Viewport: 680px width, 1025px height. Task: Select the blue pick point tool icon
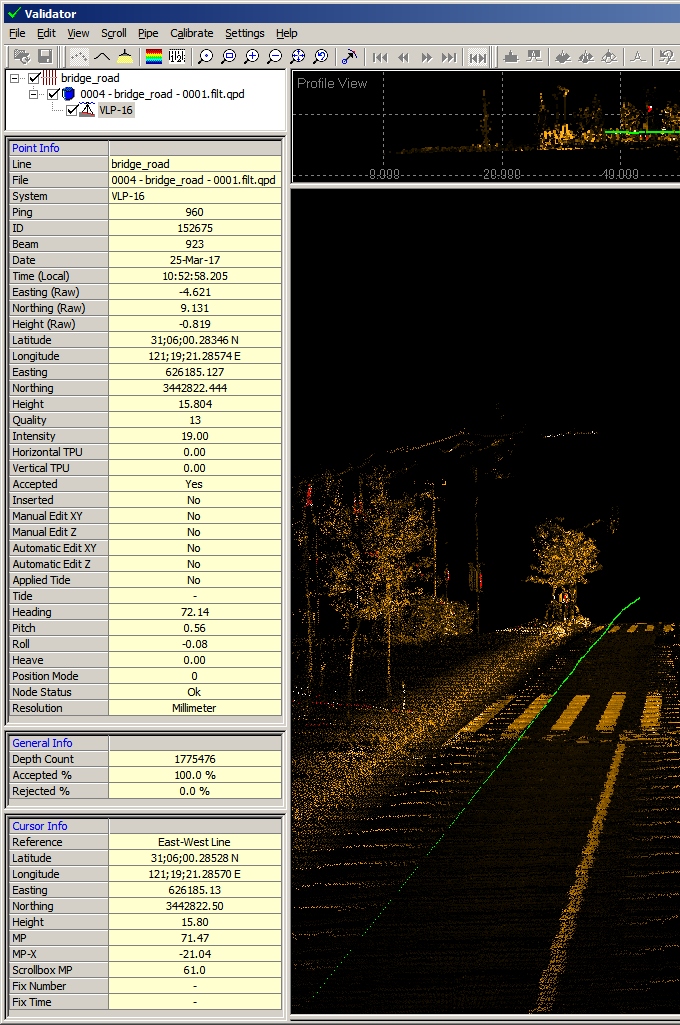tap(349, 57)
